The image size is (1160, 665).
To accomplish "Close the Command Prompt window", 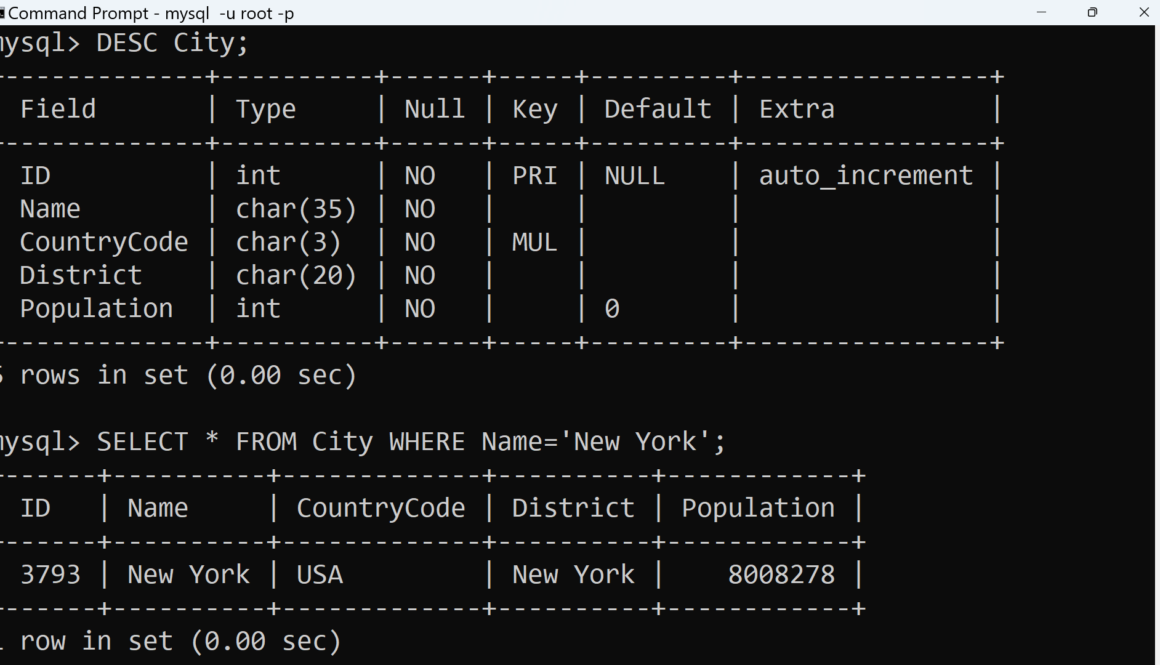I will [x=1144, y=12].
